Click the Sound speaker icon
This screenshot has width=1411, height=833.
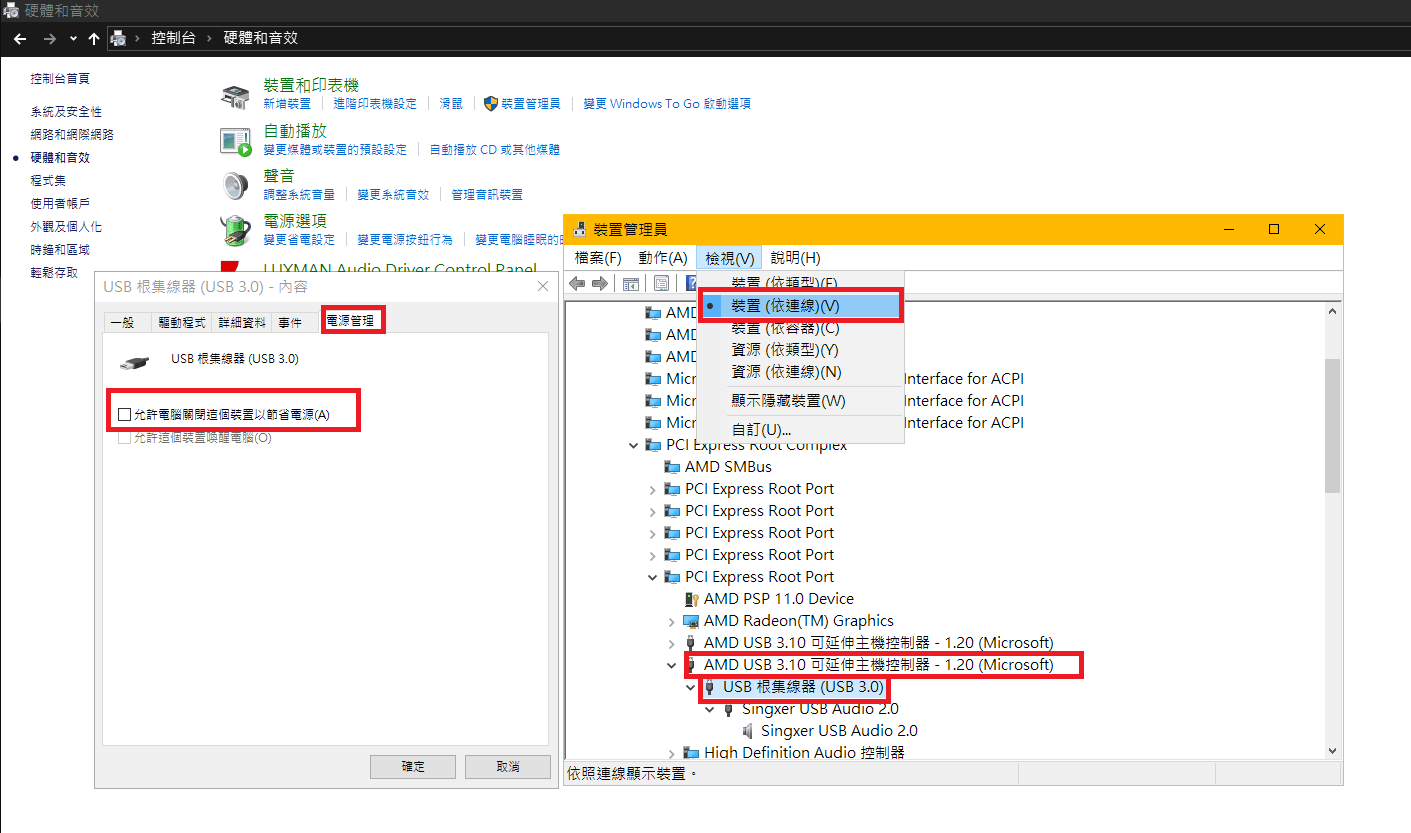pos(235,186)
